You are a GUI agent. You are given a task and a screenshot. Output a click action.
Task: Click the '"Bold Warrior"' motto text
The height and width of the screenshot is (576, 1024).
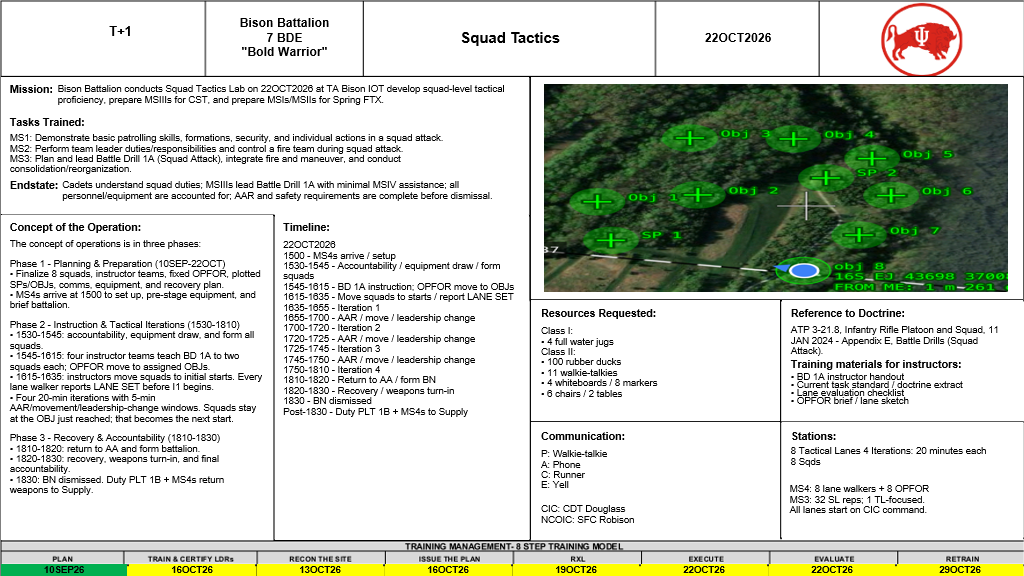click(284, 52)
